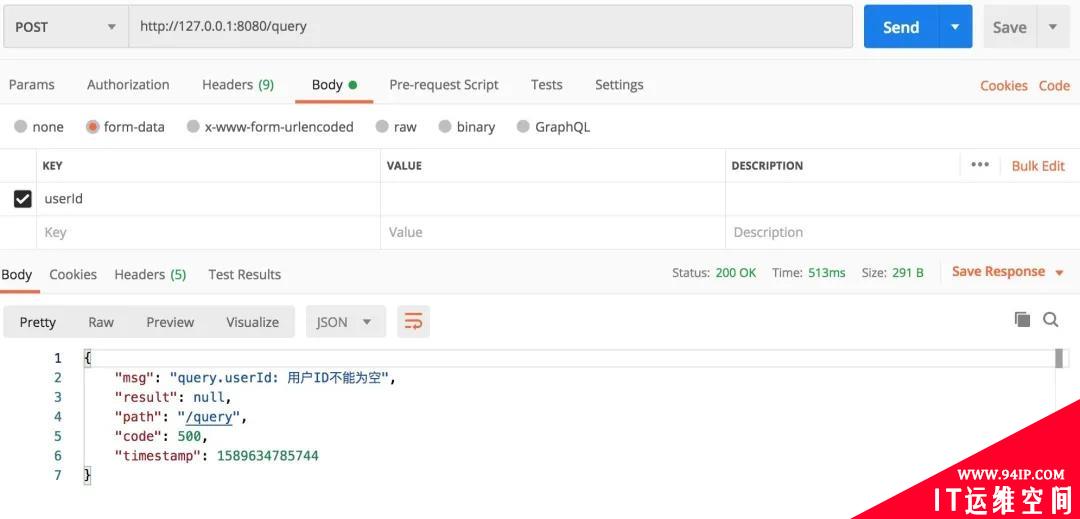Select the raw body radio option
The height and width of the screenshot is (519, 1080).
382,127
